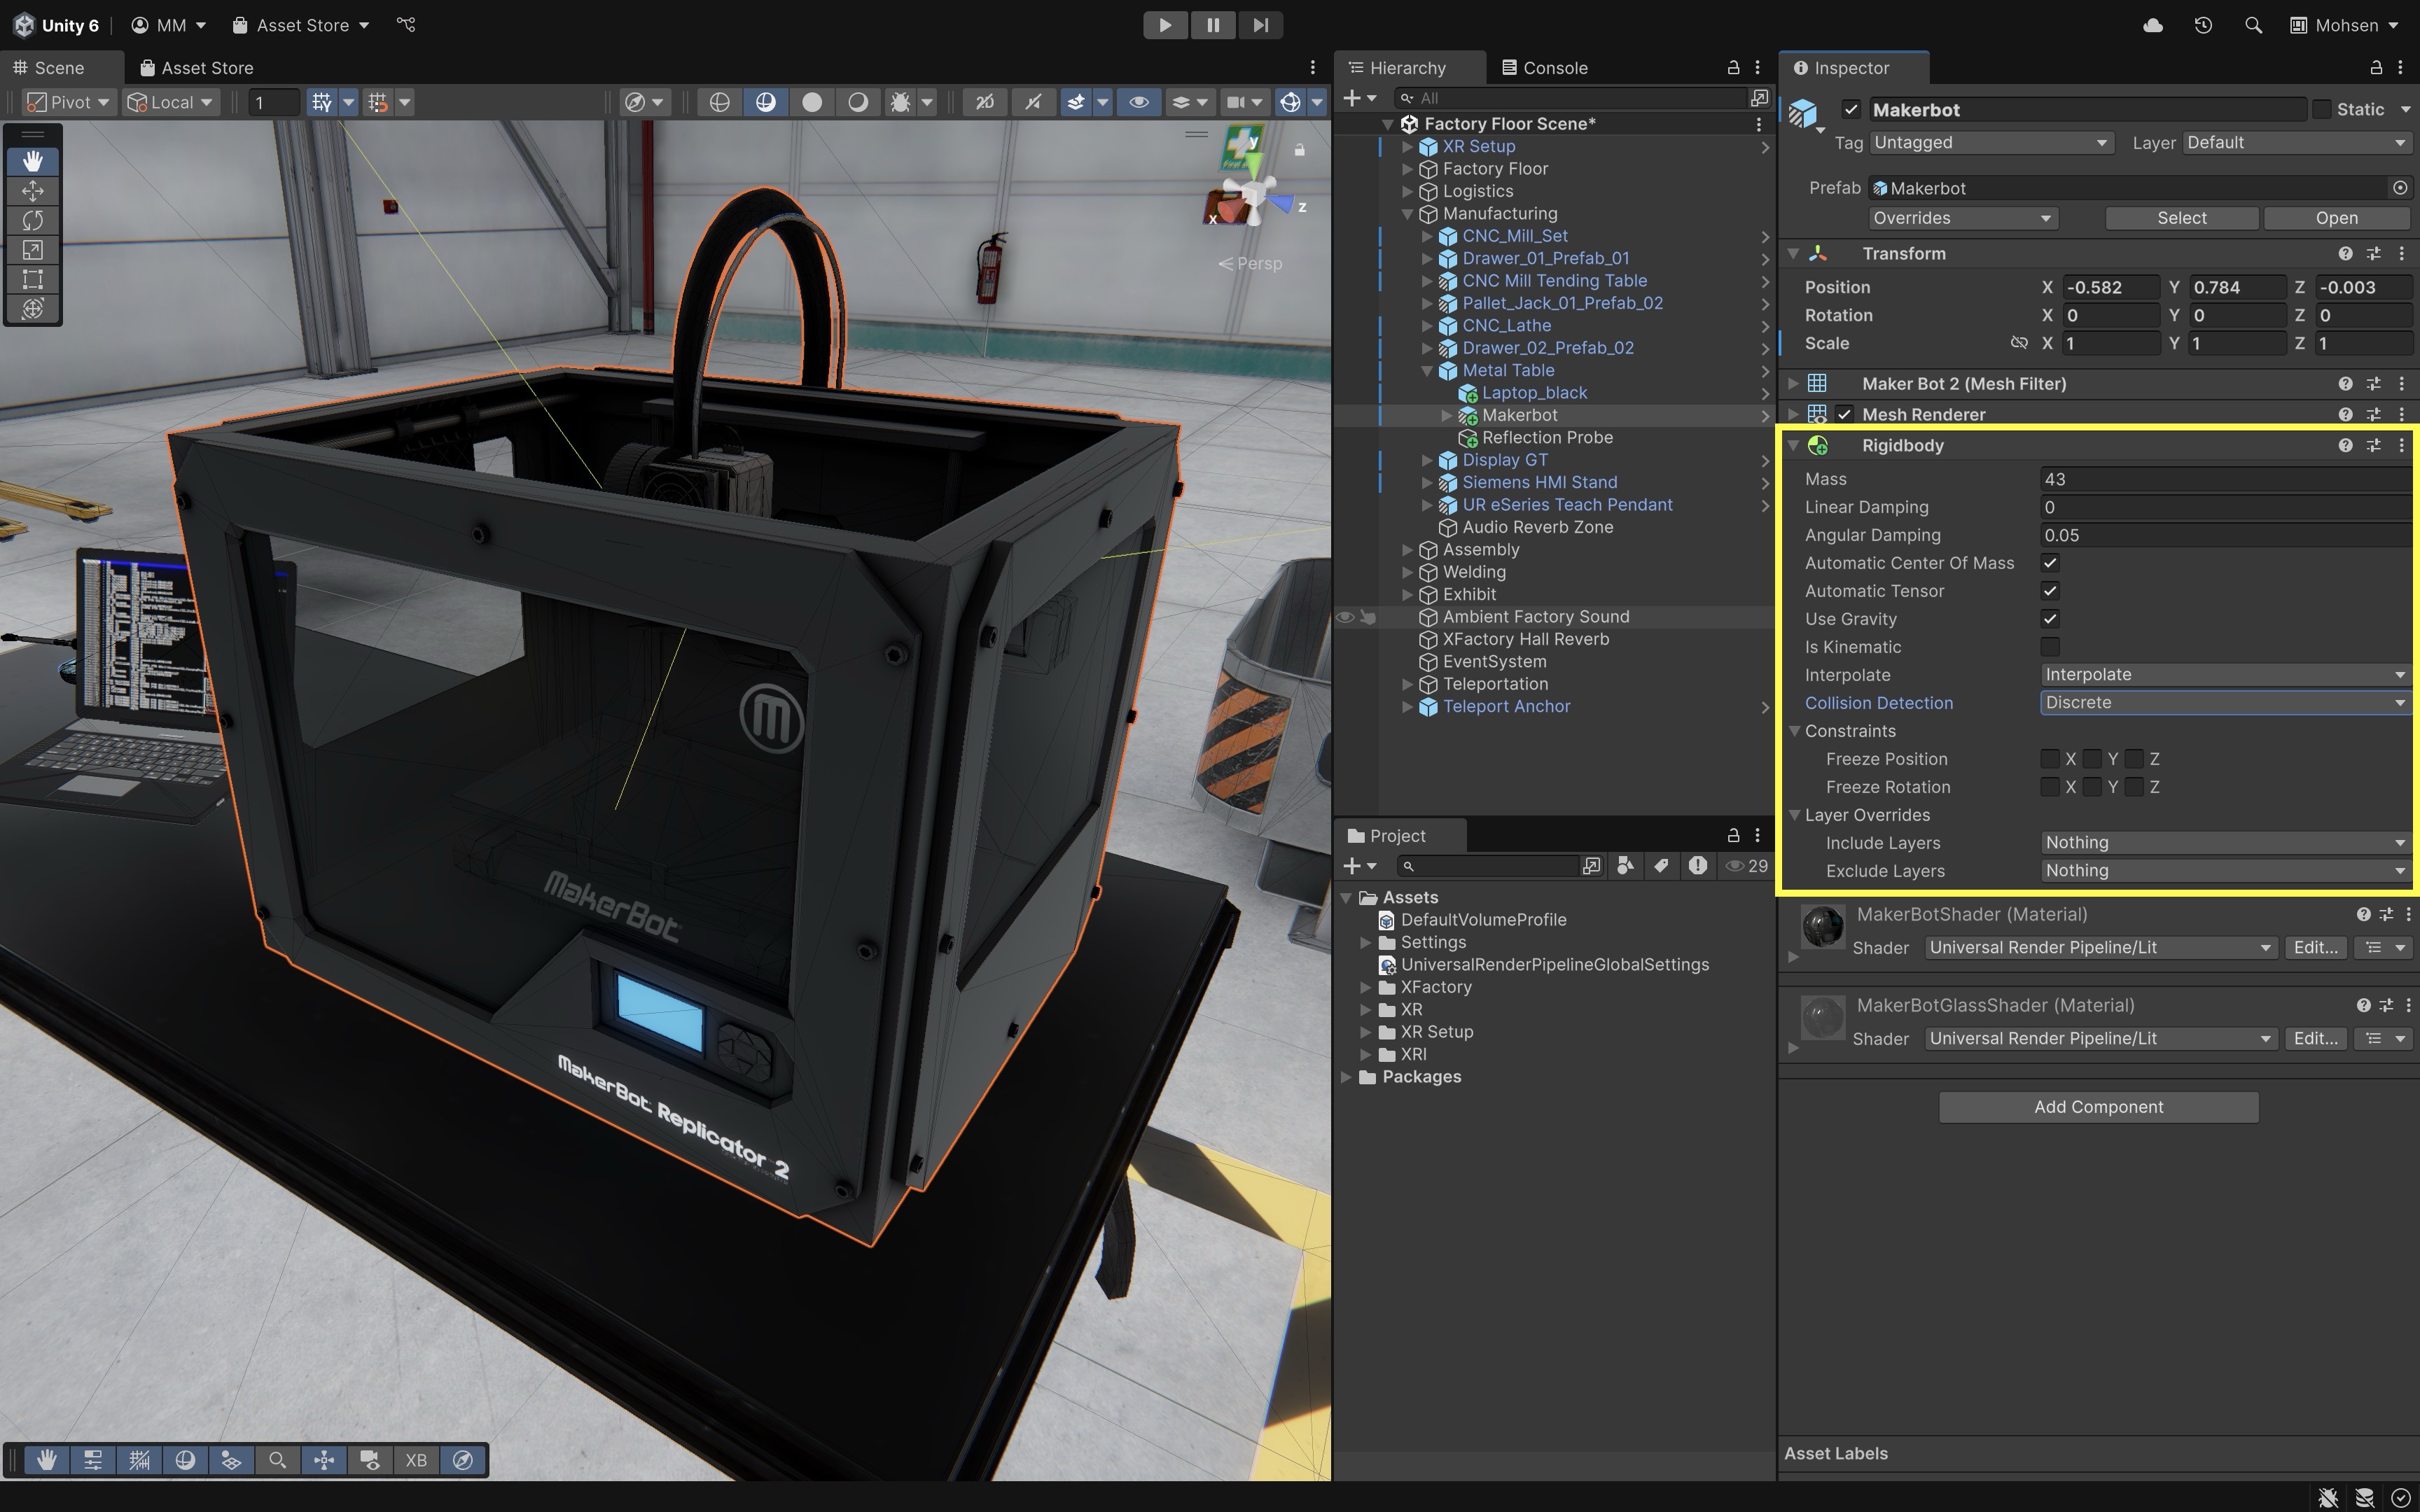
Task: Open Collision Detection dropdown
Action: pyautogui.click(x=2225, y=703)
